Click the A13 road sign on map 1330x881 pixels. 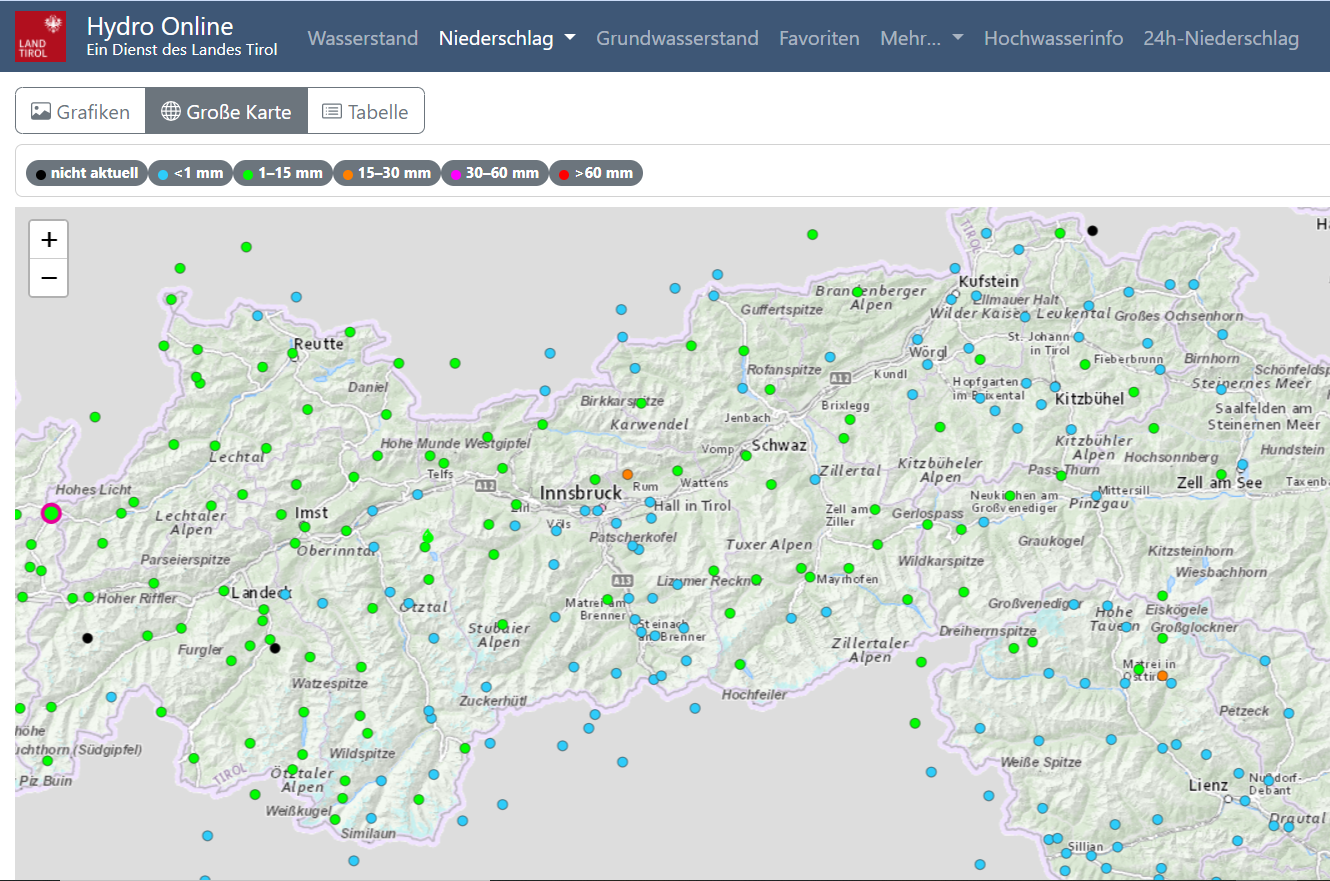point(622,580)
